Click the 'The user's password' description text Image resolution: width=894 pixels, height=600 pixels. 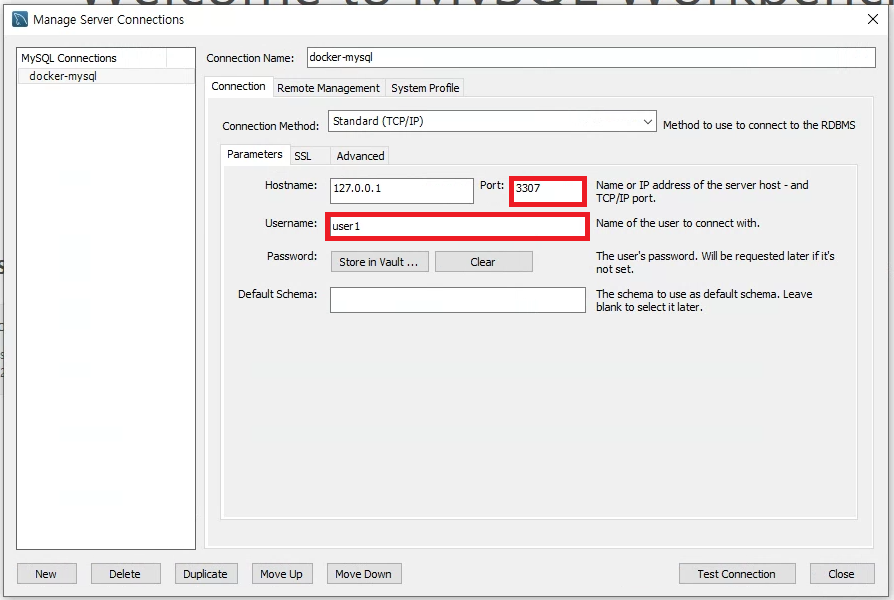click(715, 262)
